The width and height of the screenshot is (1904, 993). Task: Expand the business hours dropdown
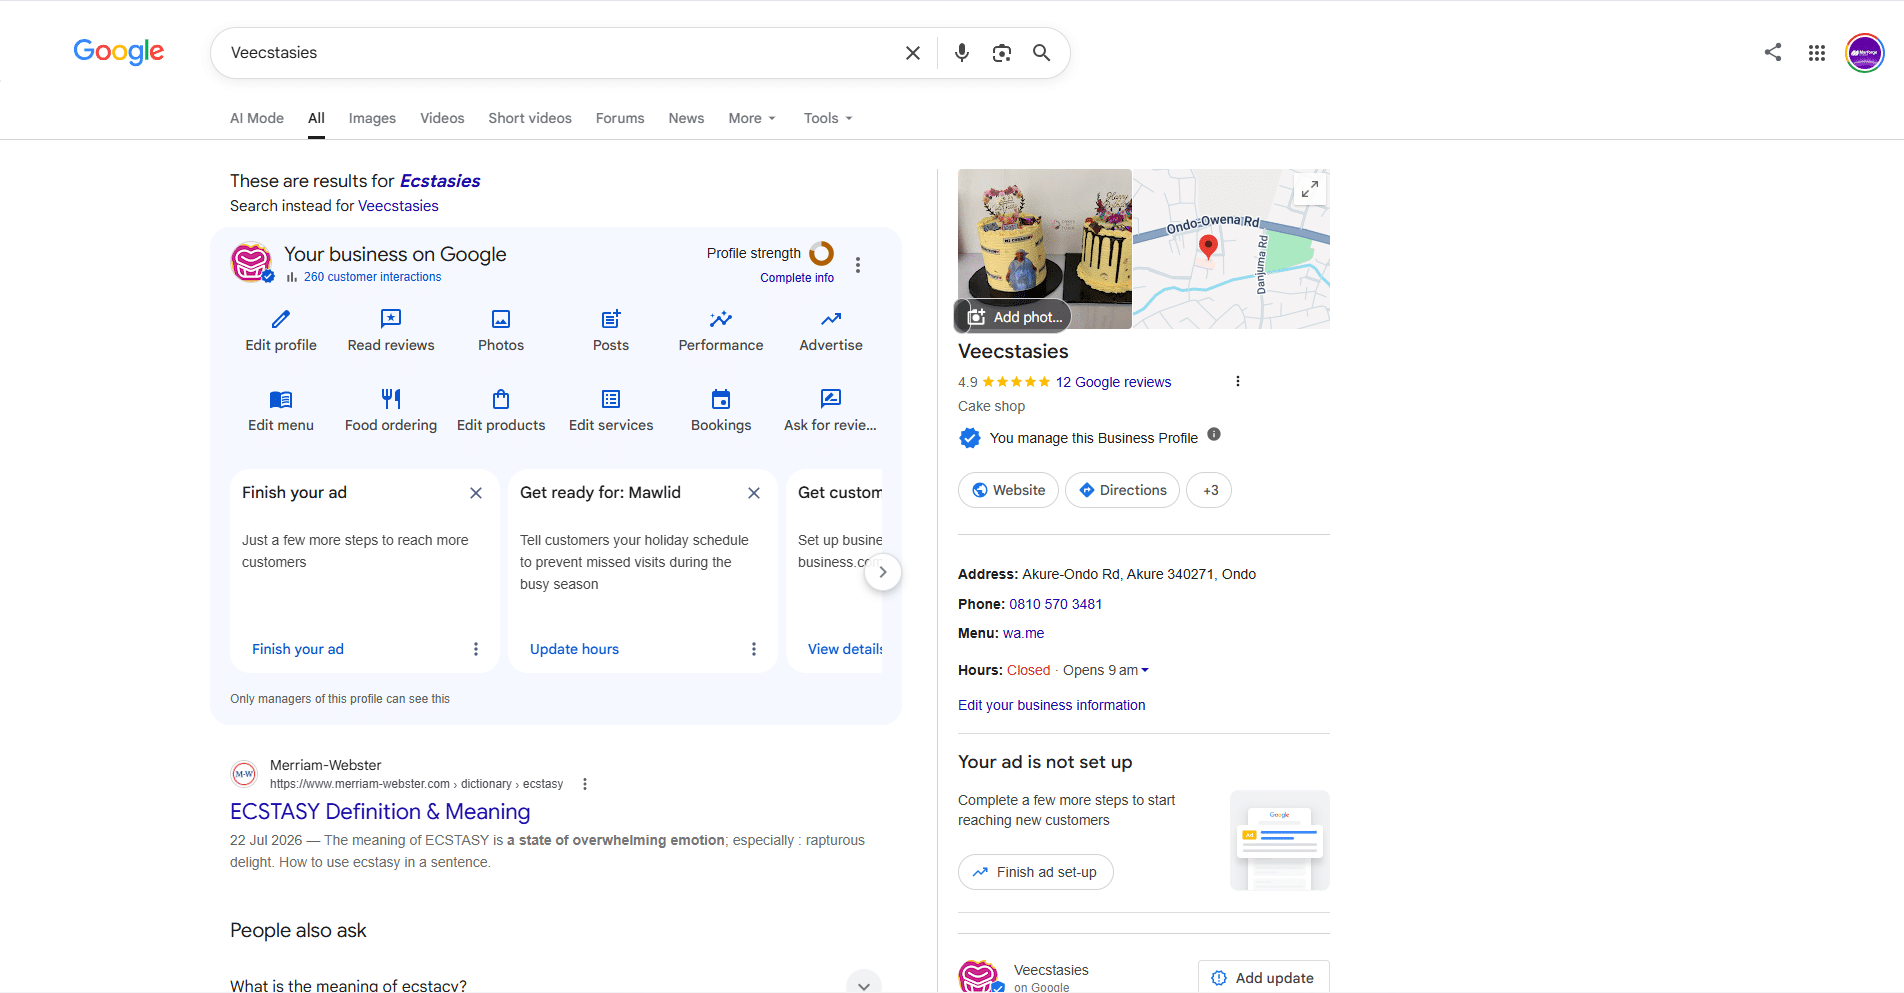click(1145, 670)
